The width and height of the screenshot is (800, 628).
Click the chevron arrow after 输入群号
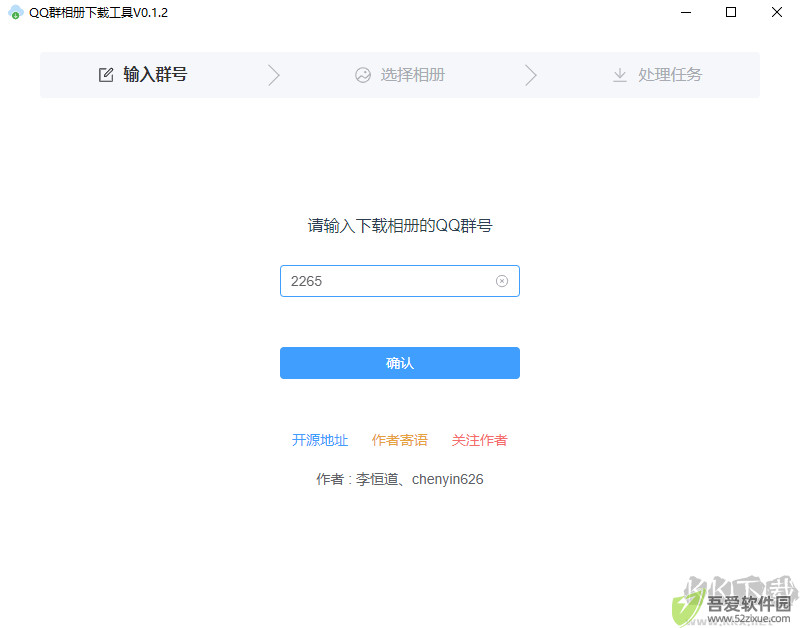pos(274,75)
